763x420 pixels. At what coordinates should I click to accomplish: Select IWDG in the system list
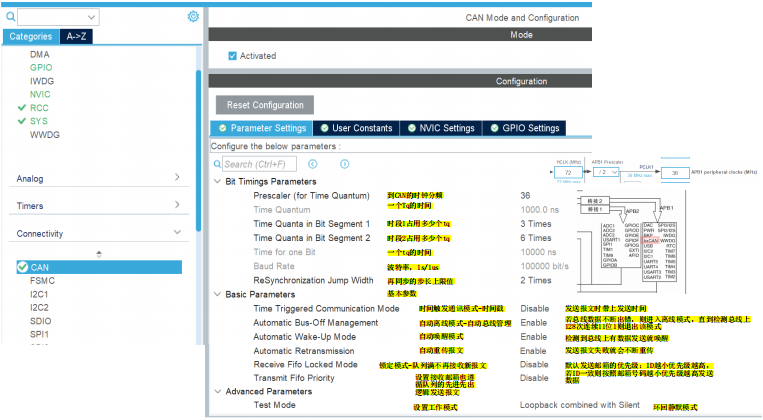42,81
